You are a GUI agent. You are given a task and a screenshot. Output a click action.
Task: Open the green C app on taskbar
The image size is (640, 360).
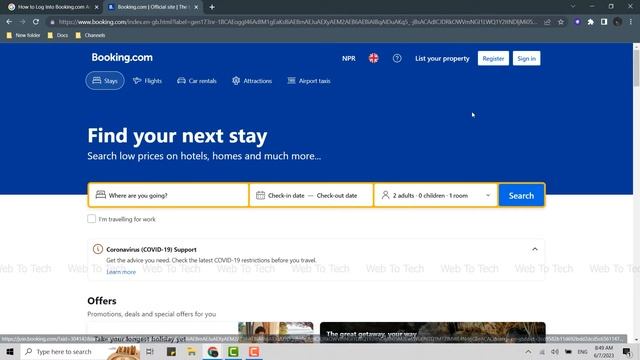tap(233, 351)
